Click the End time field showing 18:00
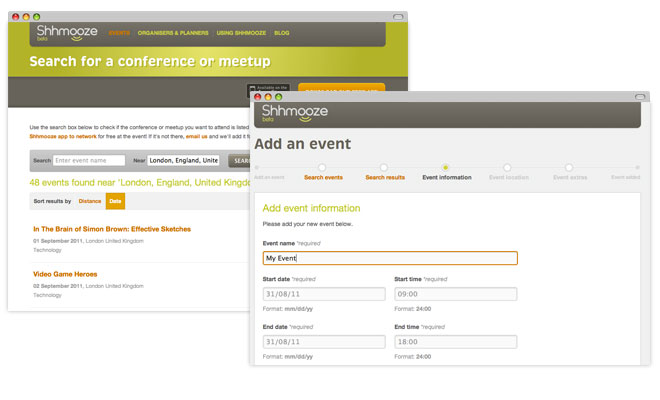The height and width of the screenshot is (400, 660). coord(455,341)
